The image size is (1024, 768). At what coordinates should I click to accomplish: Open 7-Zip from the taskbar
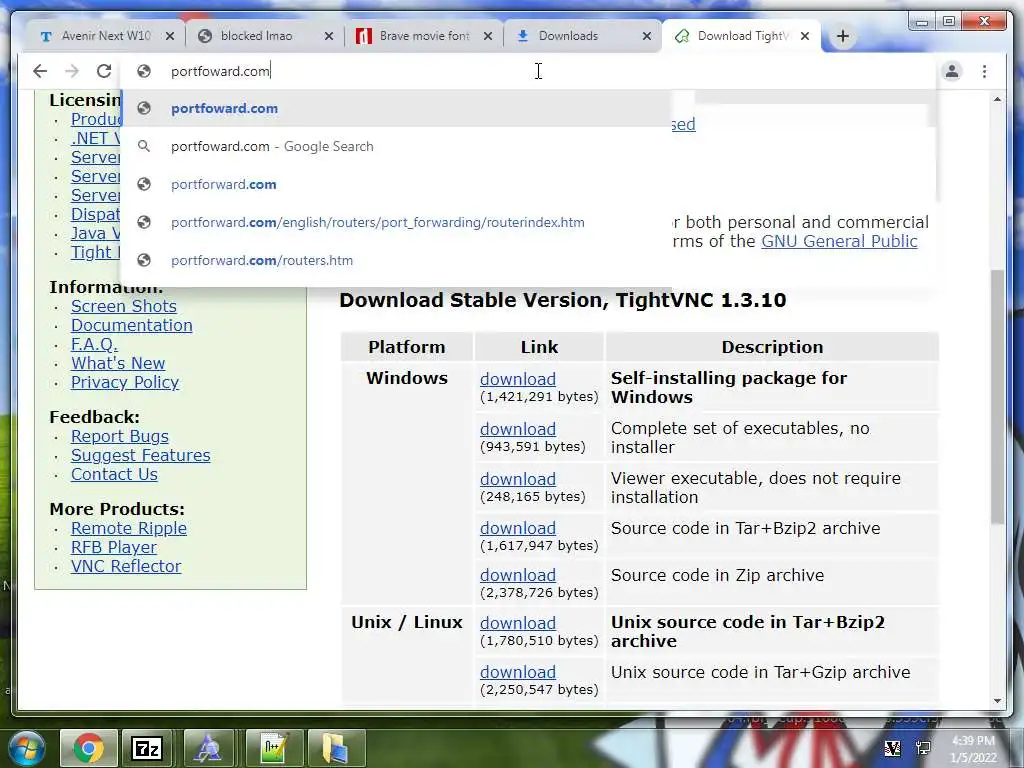coord(146,748)
